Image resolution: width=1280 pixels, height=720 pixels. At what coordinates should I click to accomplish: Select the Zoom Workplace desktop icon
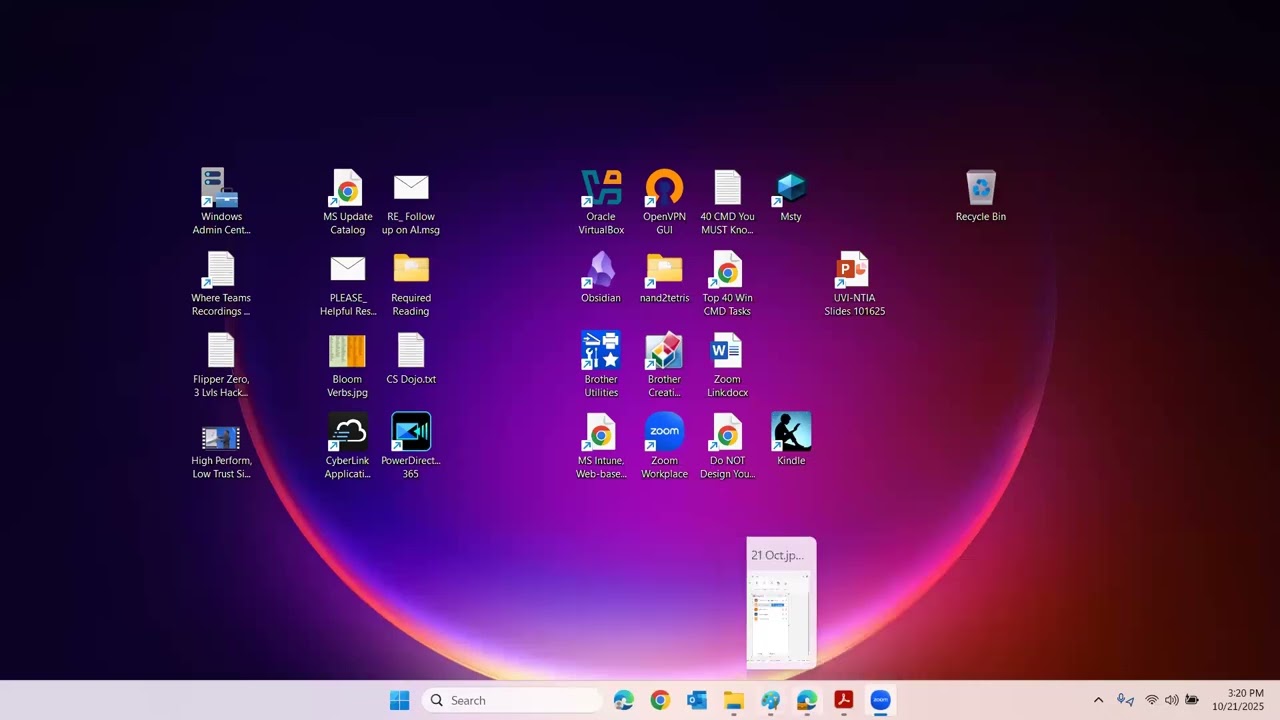coord(664,447)
